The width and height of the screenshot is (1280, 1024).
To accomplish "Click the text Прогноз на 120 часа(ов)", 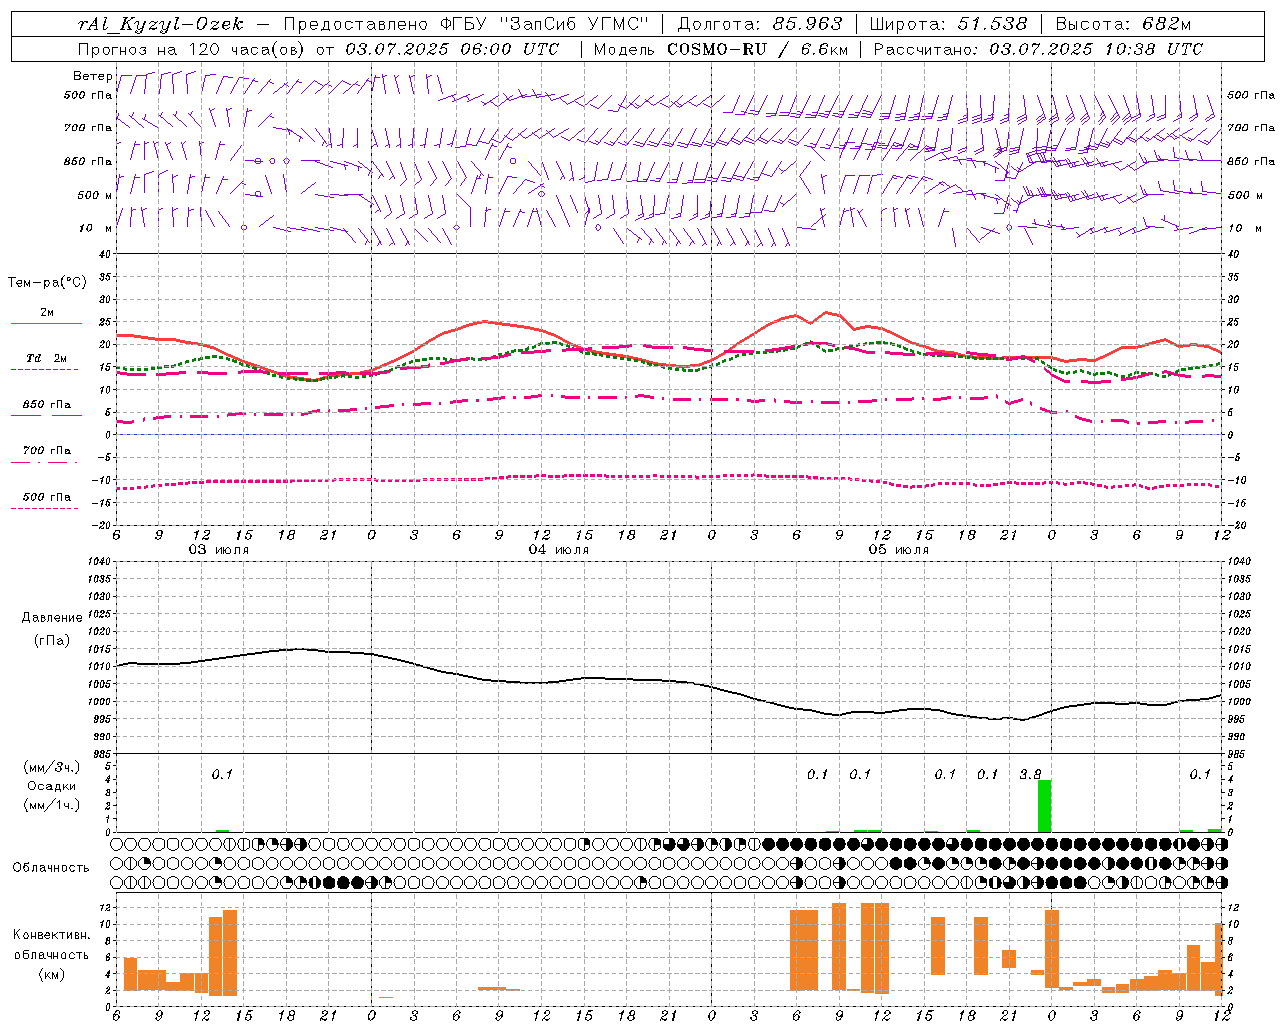I will point(192,49).
